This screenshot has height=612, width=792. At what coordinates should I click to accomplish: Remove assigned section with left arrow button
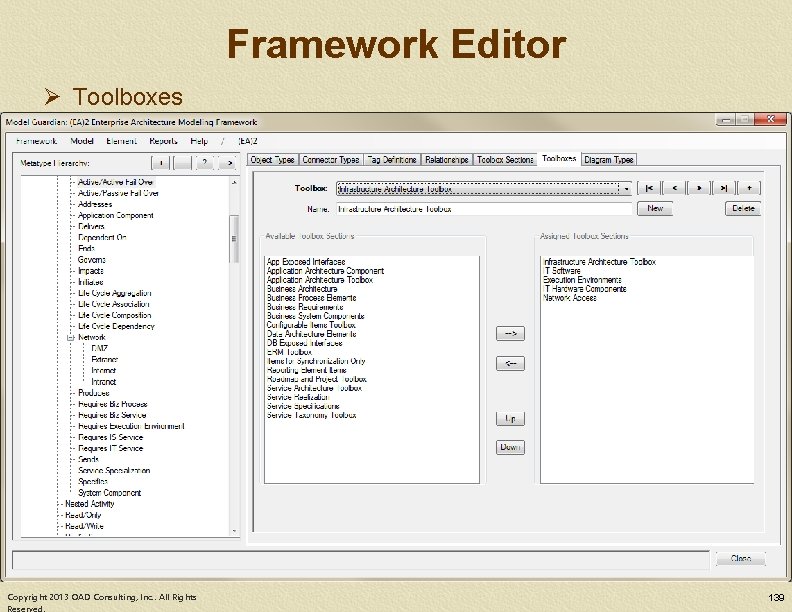(x=510, y=364)
